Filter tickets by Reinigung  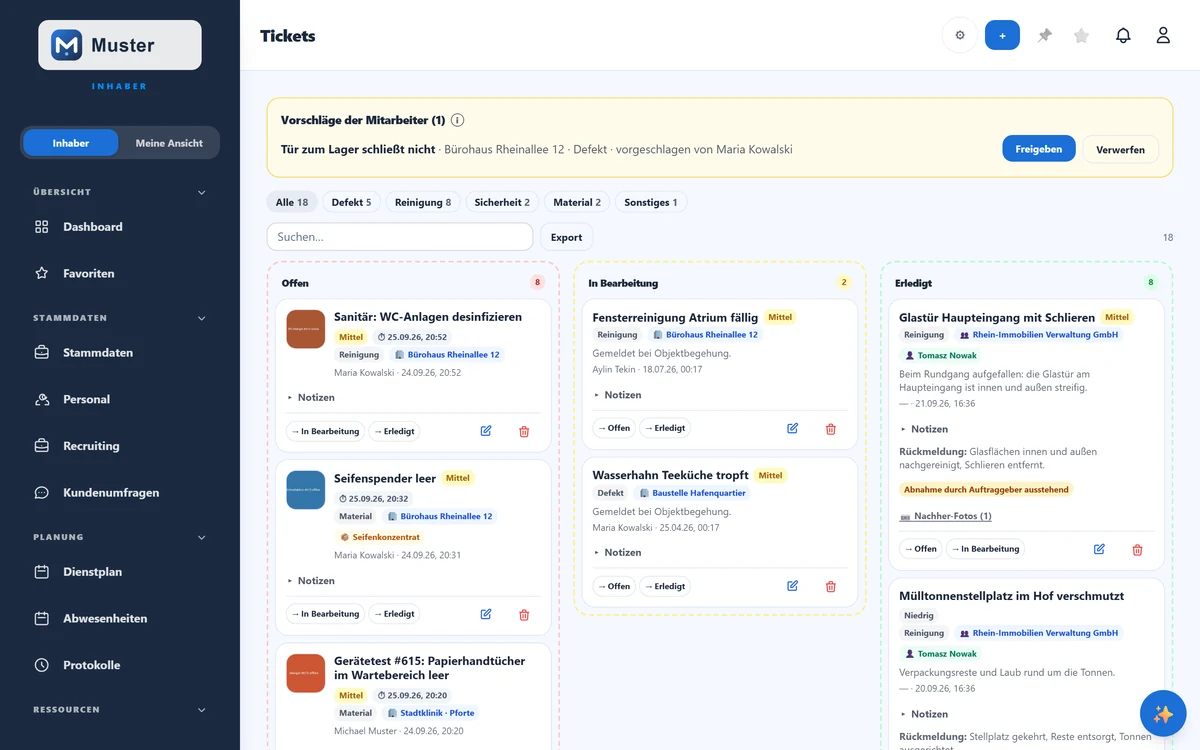click(423, 202)
